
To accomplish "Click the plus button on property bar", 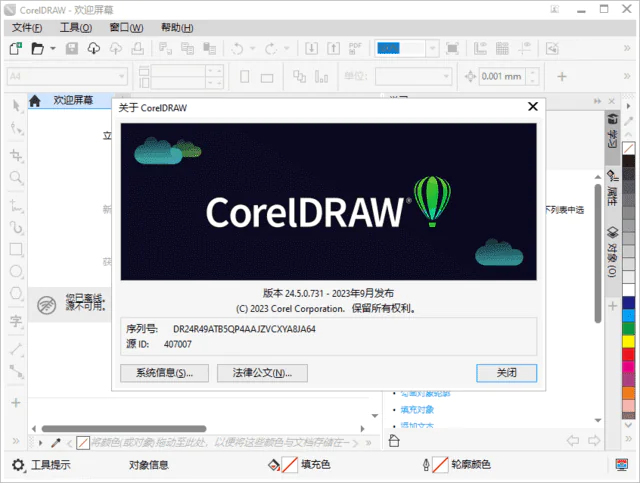I will tap(562, 76).
